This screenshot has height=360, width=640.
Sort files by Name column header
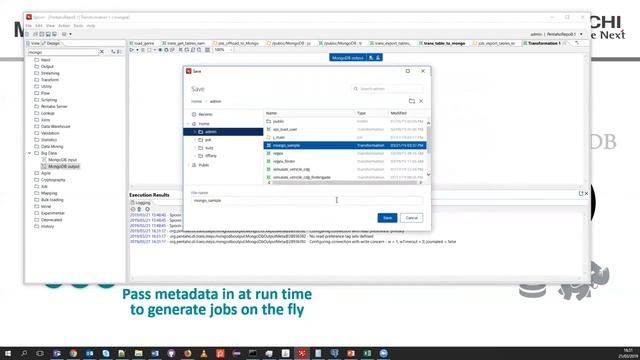(x=309, y=113)
